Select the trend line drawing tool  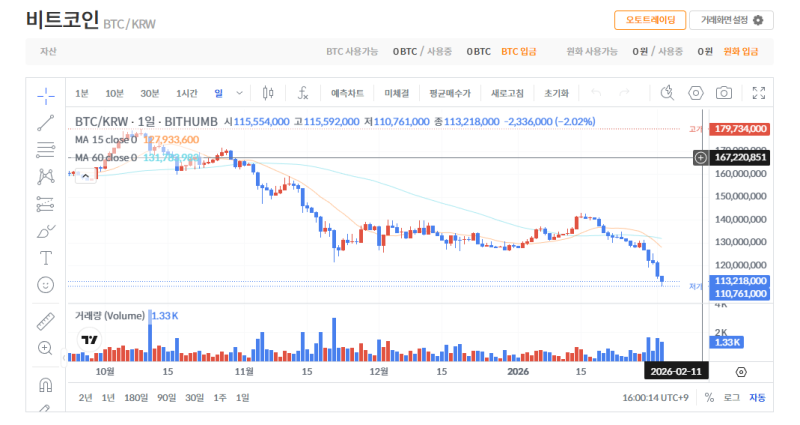coord(45,123)
